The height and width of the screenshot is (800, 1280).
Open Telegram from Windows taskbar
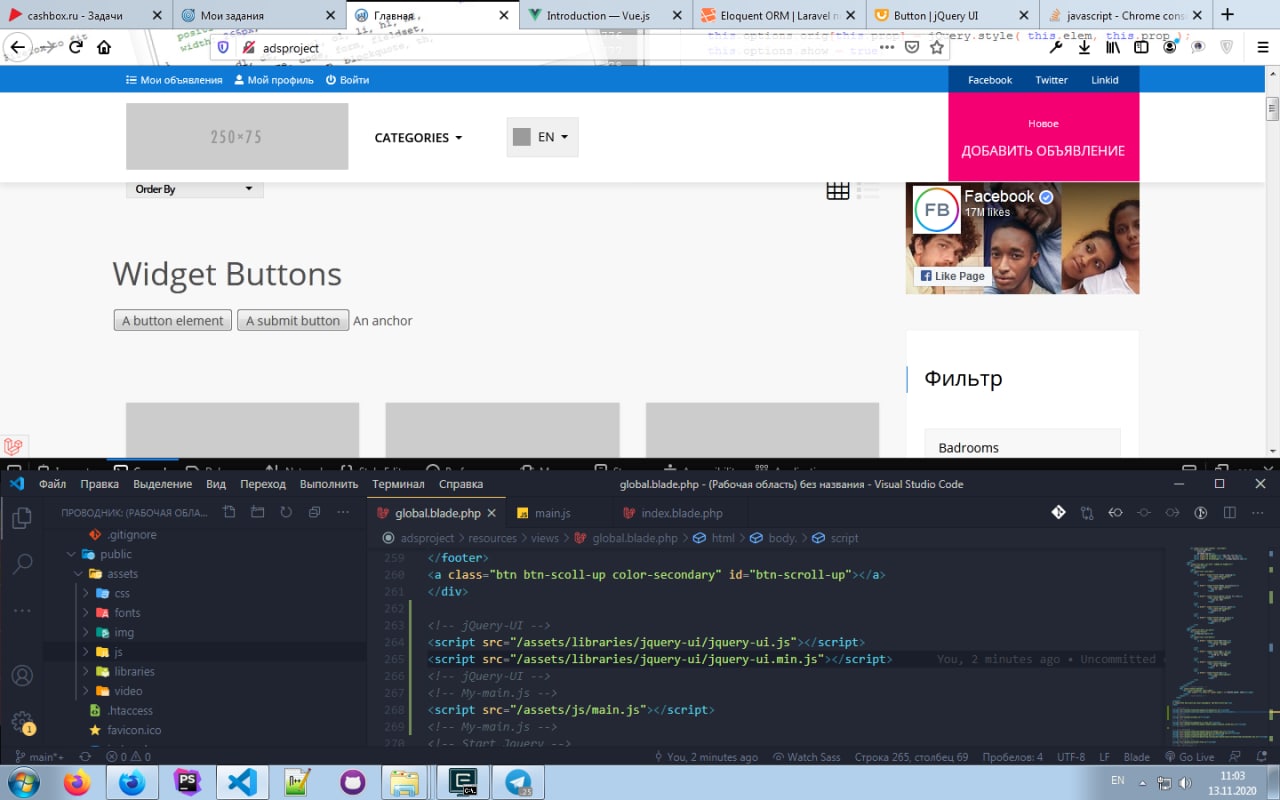point(518,782)
